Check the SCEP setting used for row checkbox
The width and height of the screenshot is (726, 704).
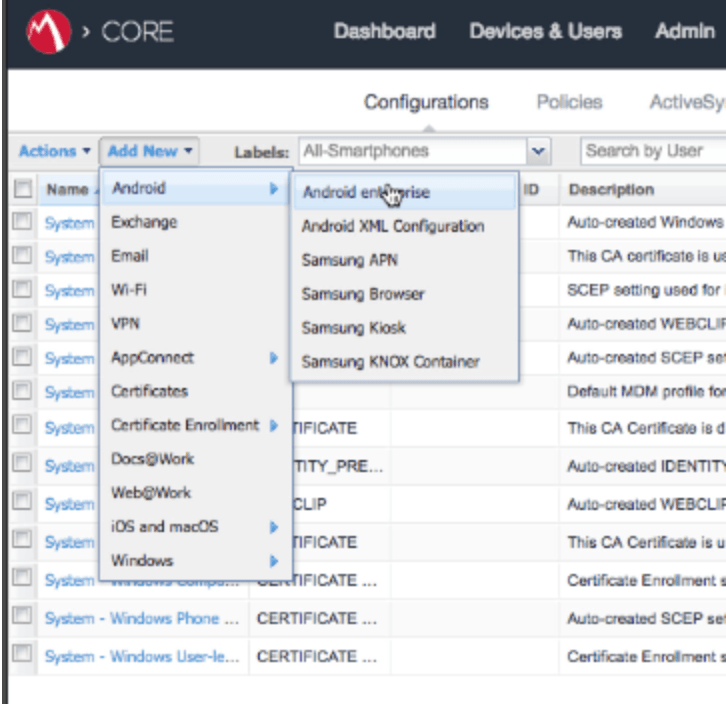point(22,289)
